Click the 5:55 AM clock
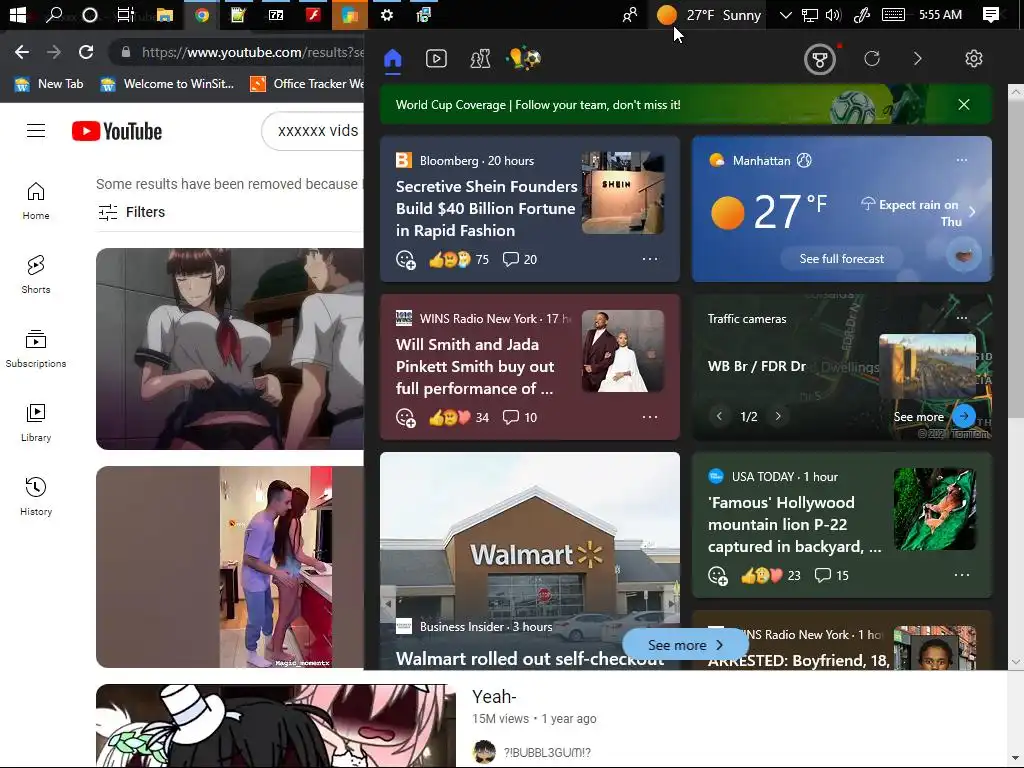This screenshot has height=768, width=1024. pyautogui.click(x=940, y=14)
